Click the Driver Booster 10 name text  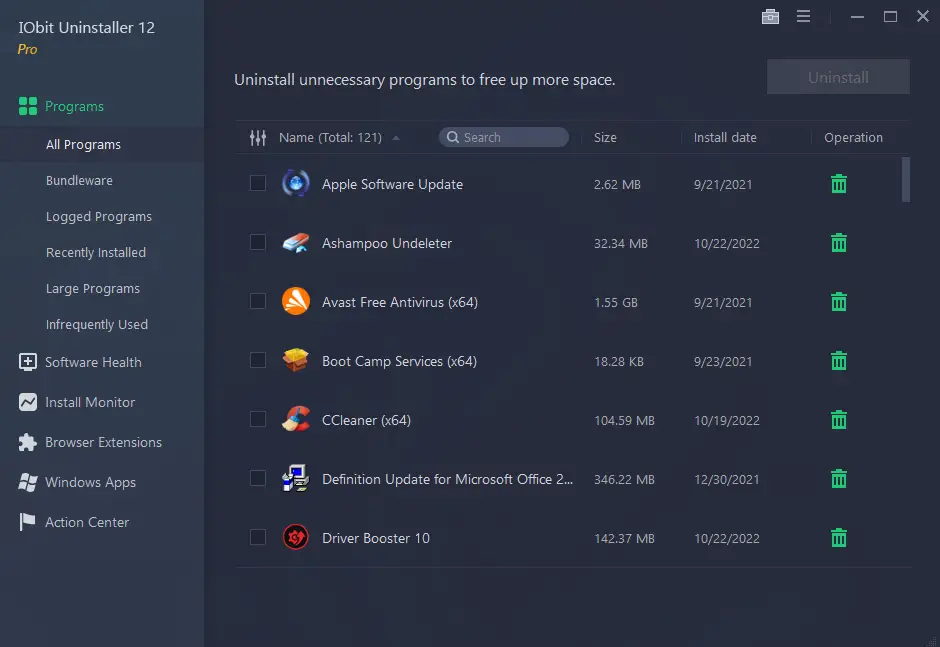click(376, 538)
